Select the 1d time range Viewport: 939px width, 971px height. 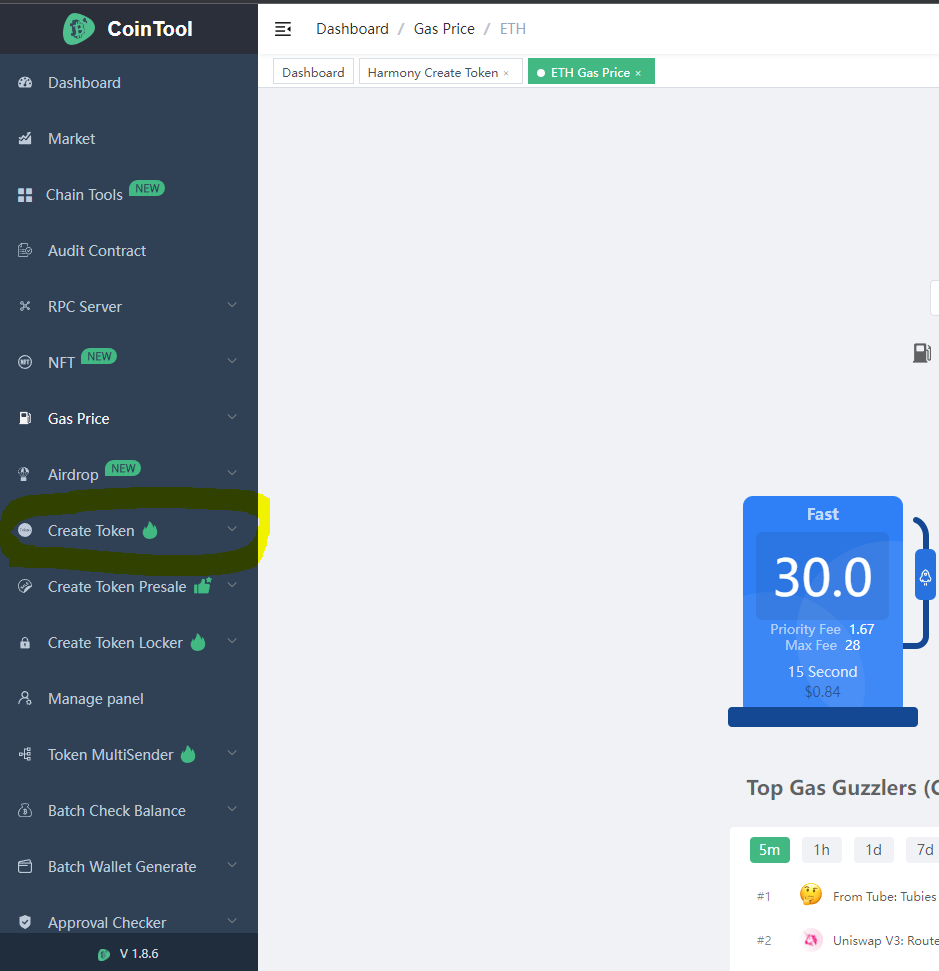click(x=873, y=850)
